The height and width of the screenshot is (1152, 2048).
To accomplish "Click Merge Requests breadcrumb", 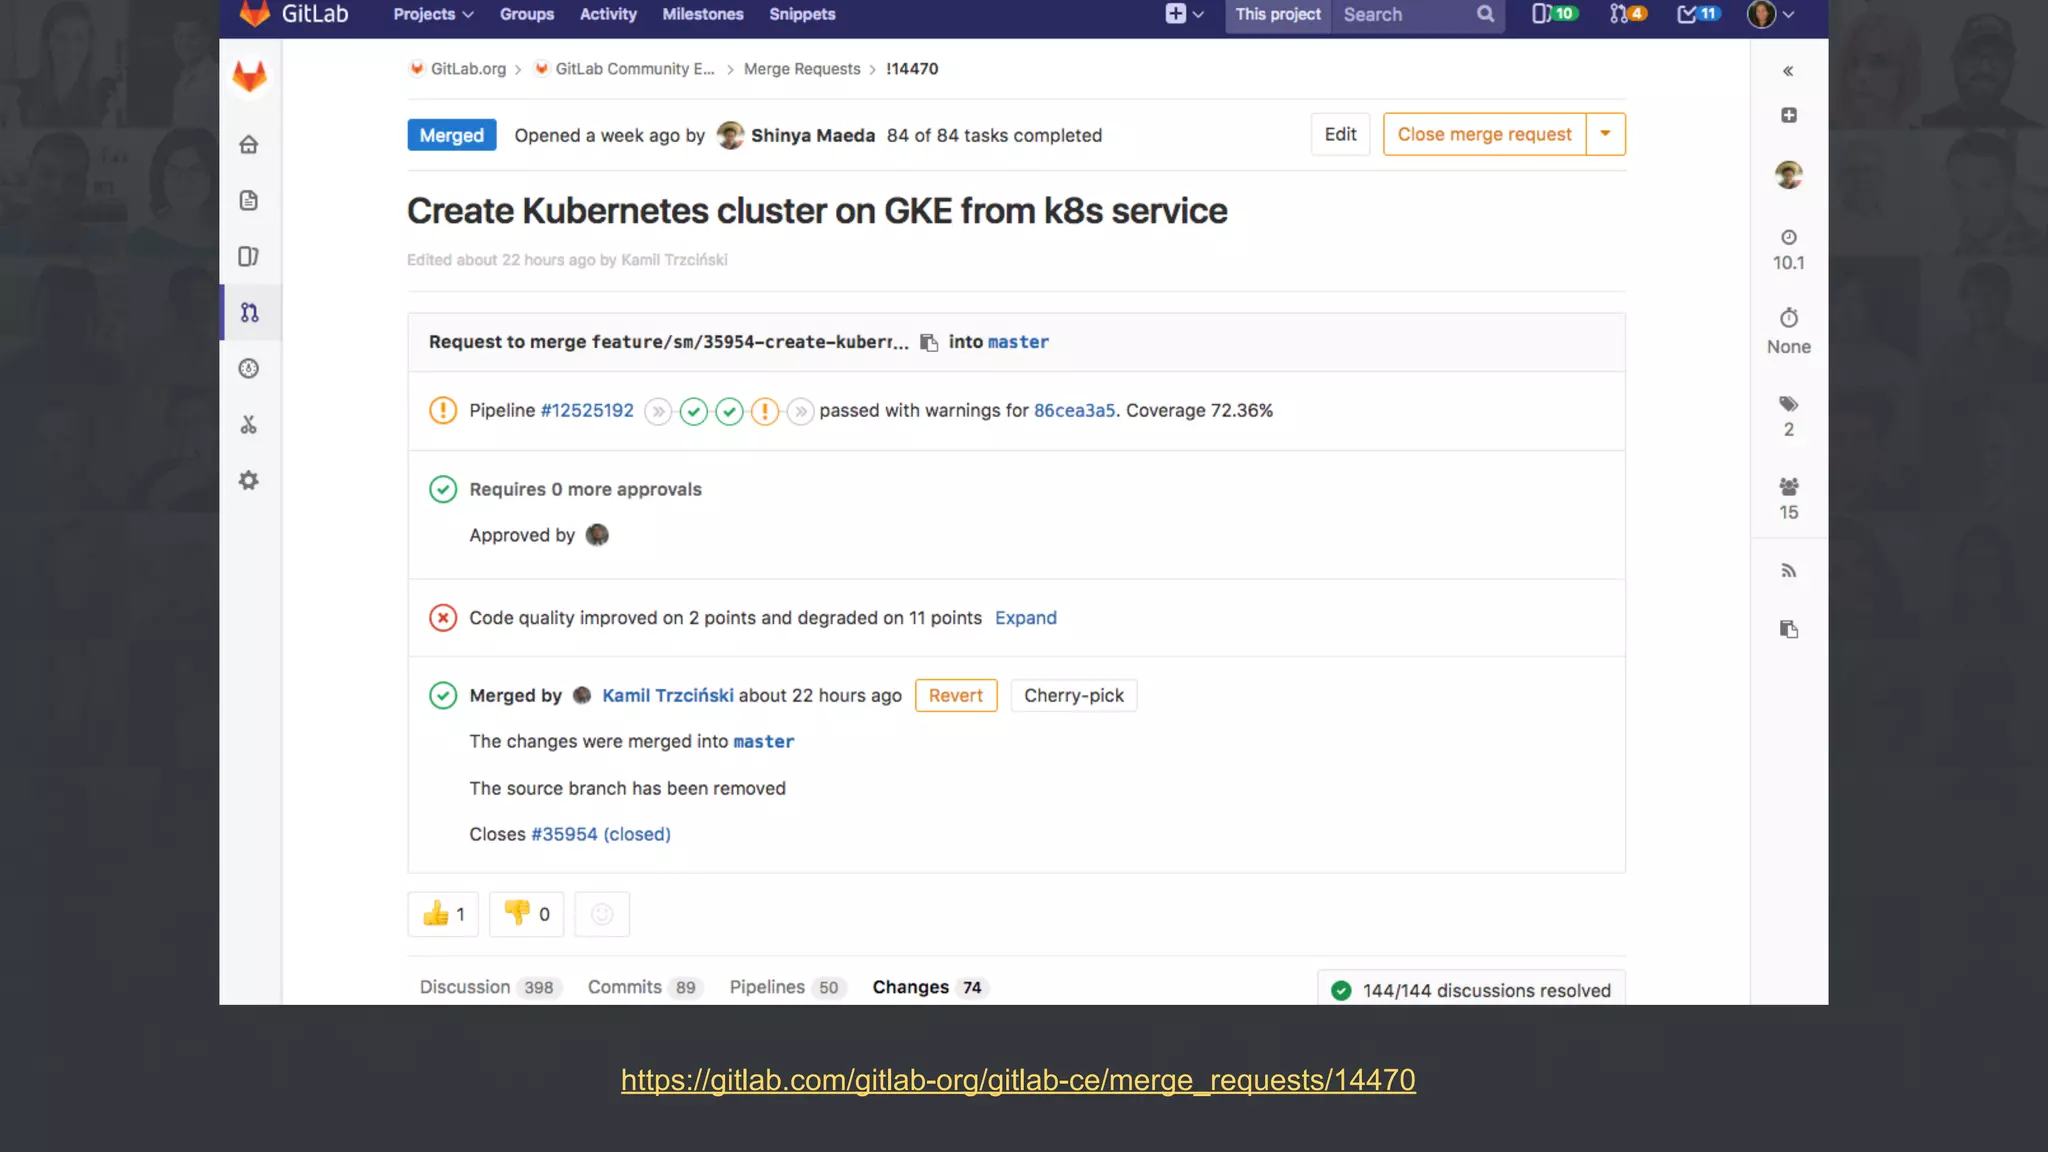I will pos(802,69).
